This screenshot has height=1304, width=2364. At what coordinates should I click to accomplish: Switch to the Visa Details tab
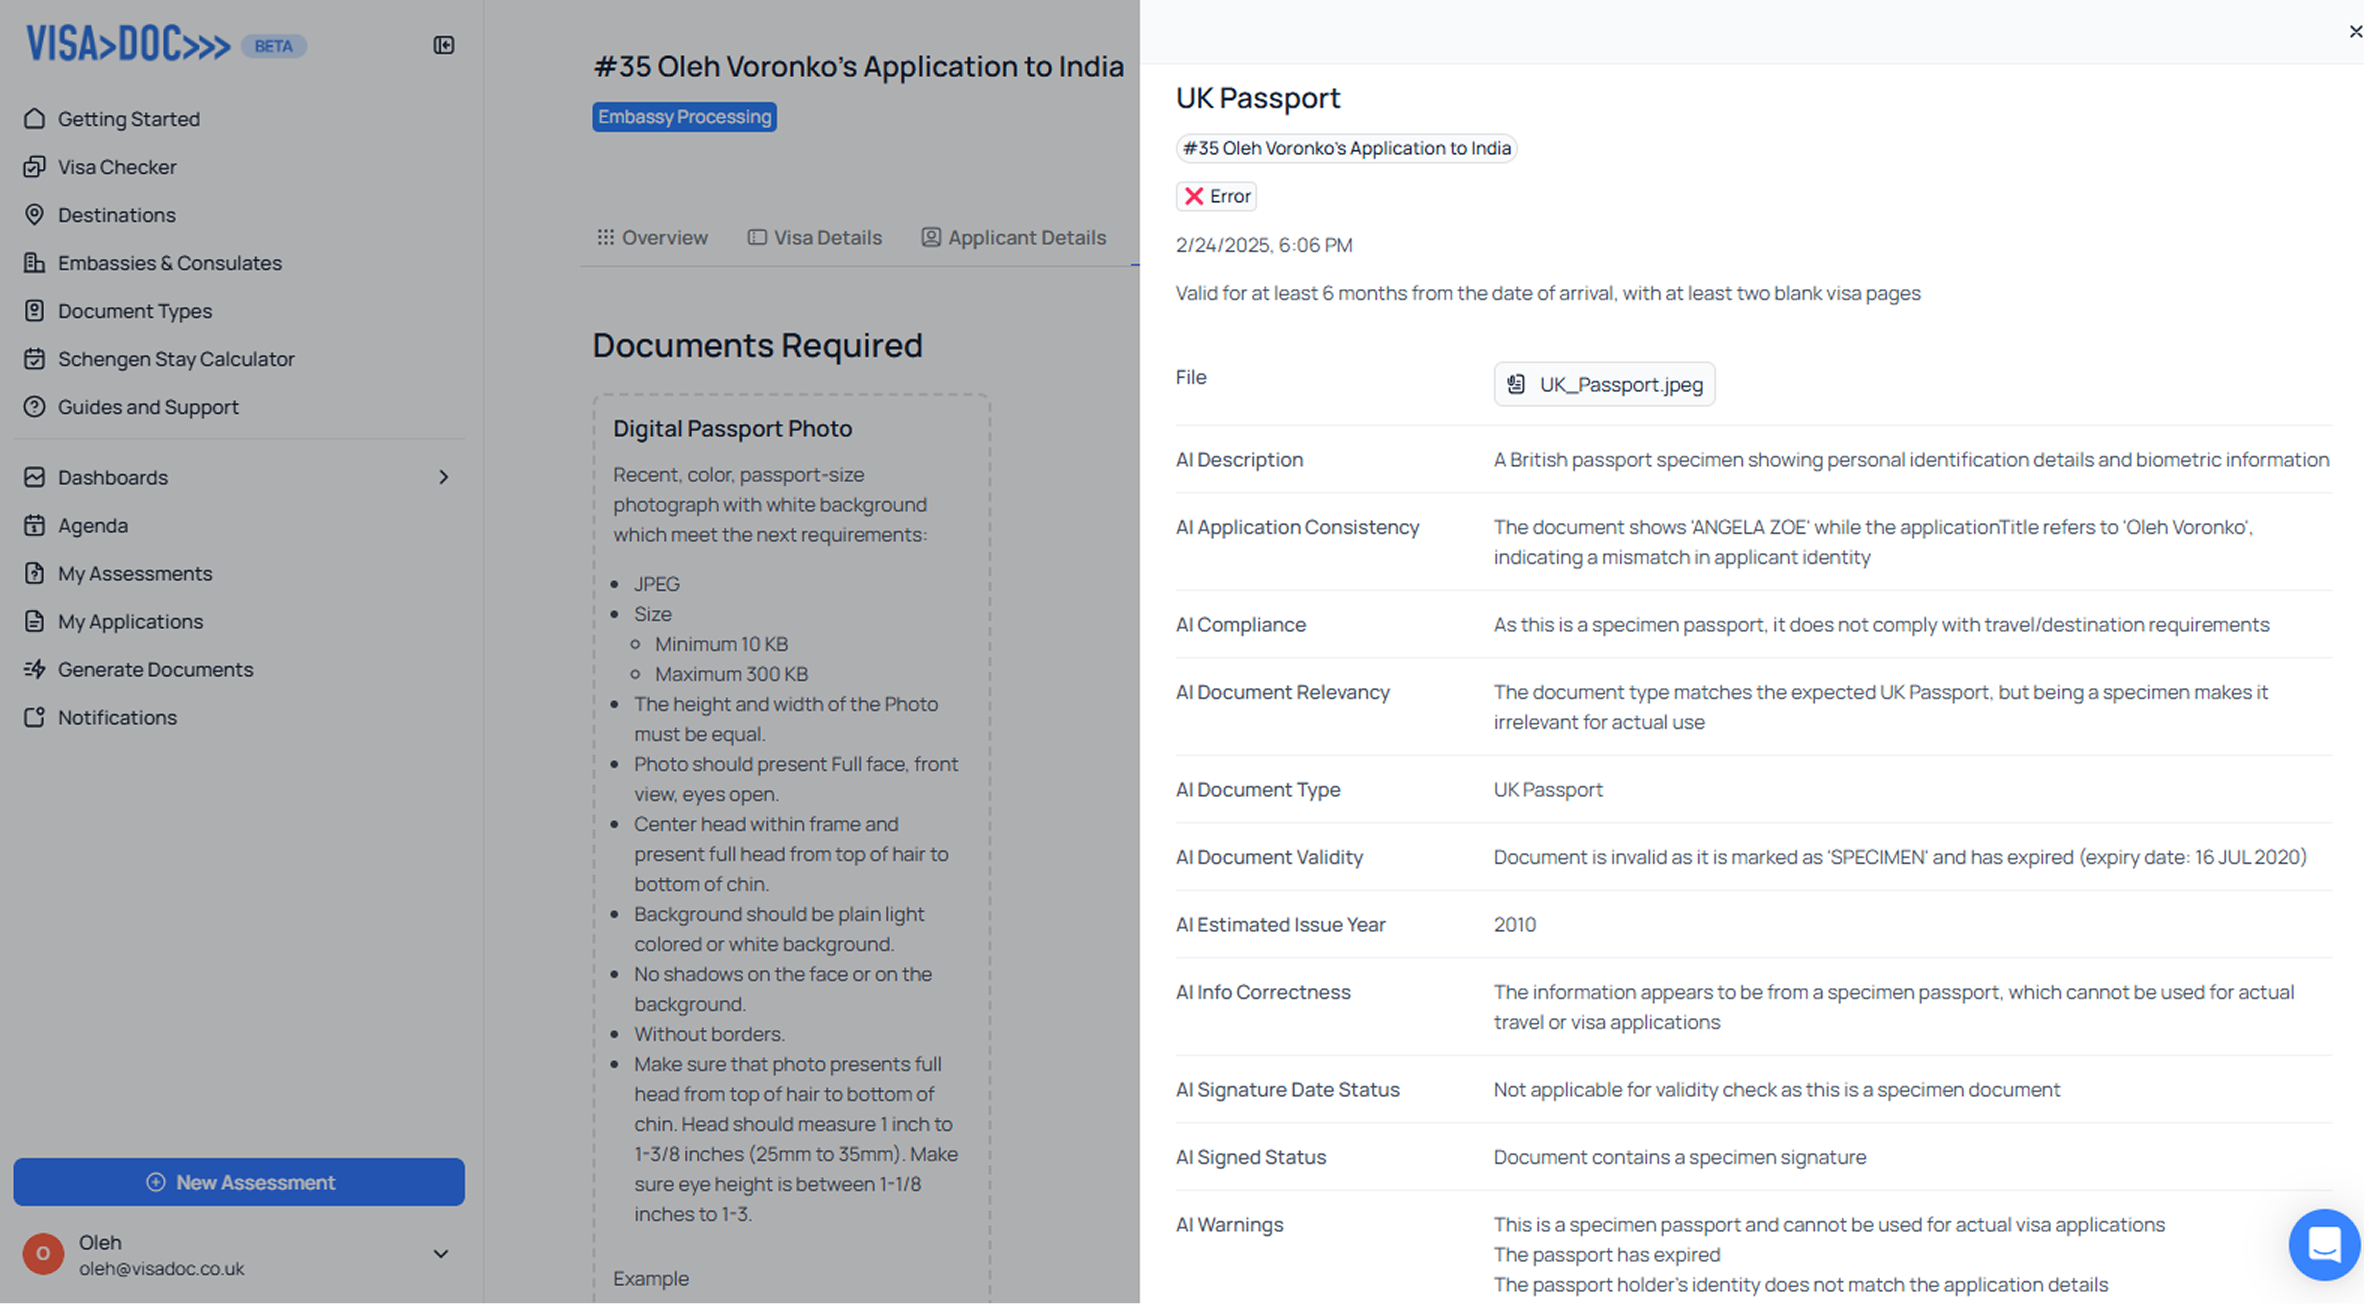[x=815, y=238]
